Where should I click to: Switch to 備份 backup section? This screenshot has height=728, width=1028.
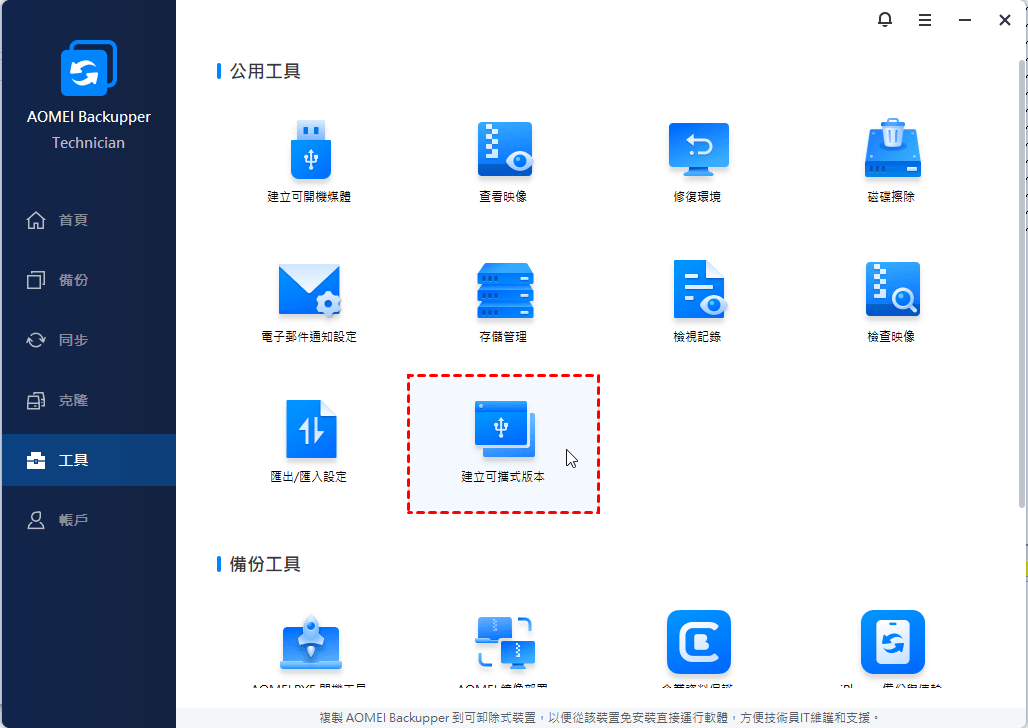tap(89, 280)
